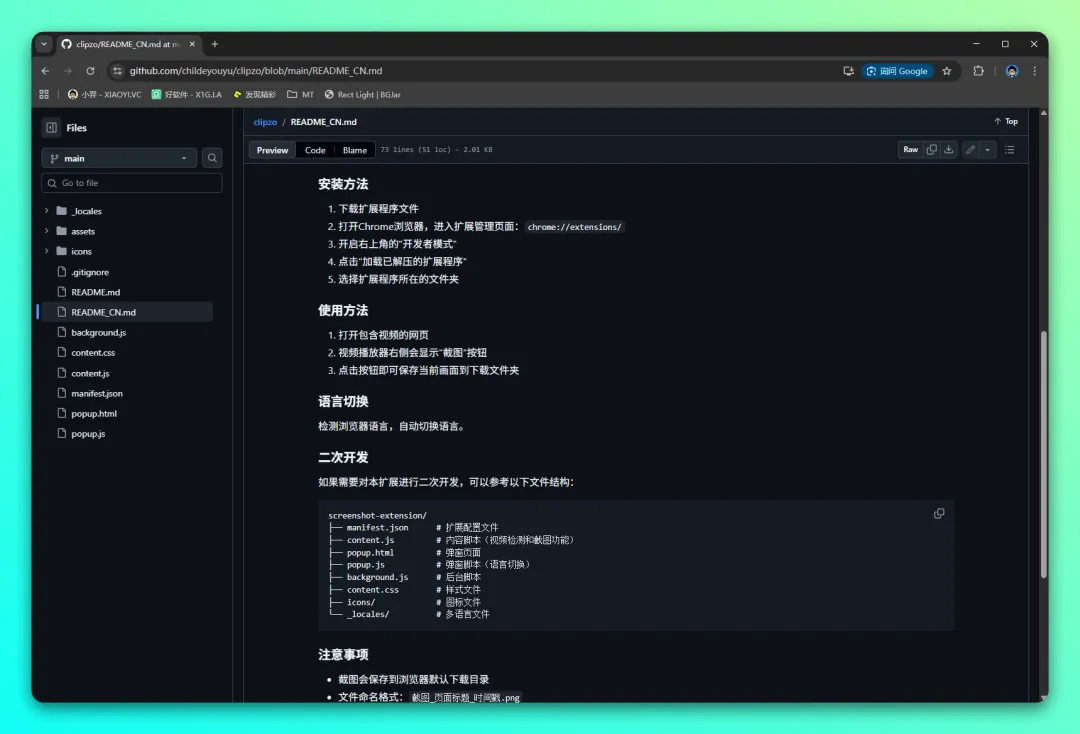Copy raw file contents icon

(931, 149)
